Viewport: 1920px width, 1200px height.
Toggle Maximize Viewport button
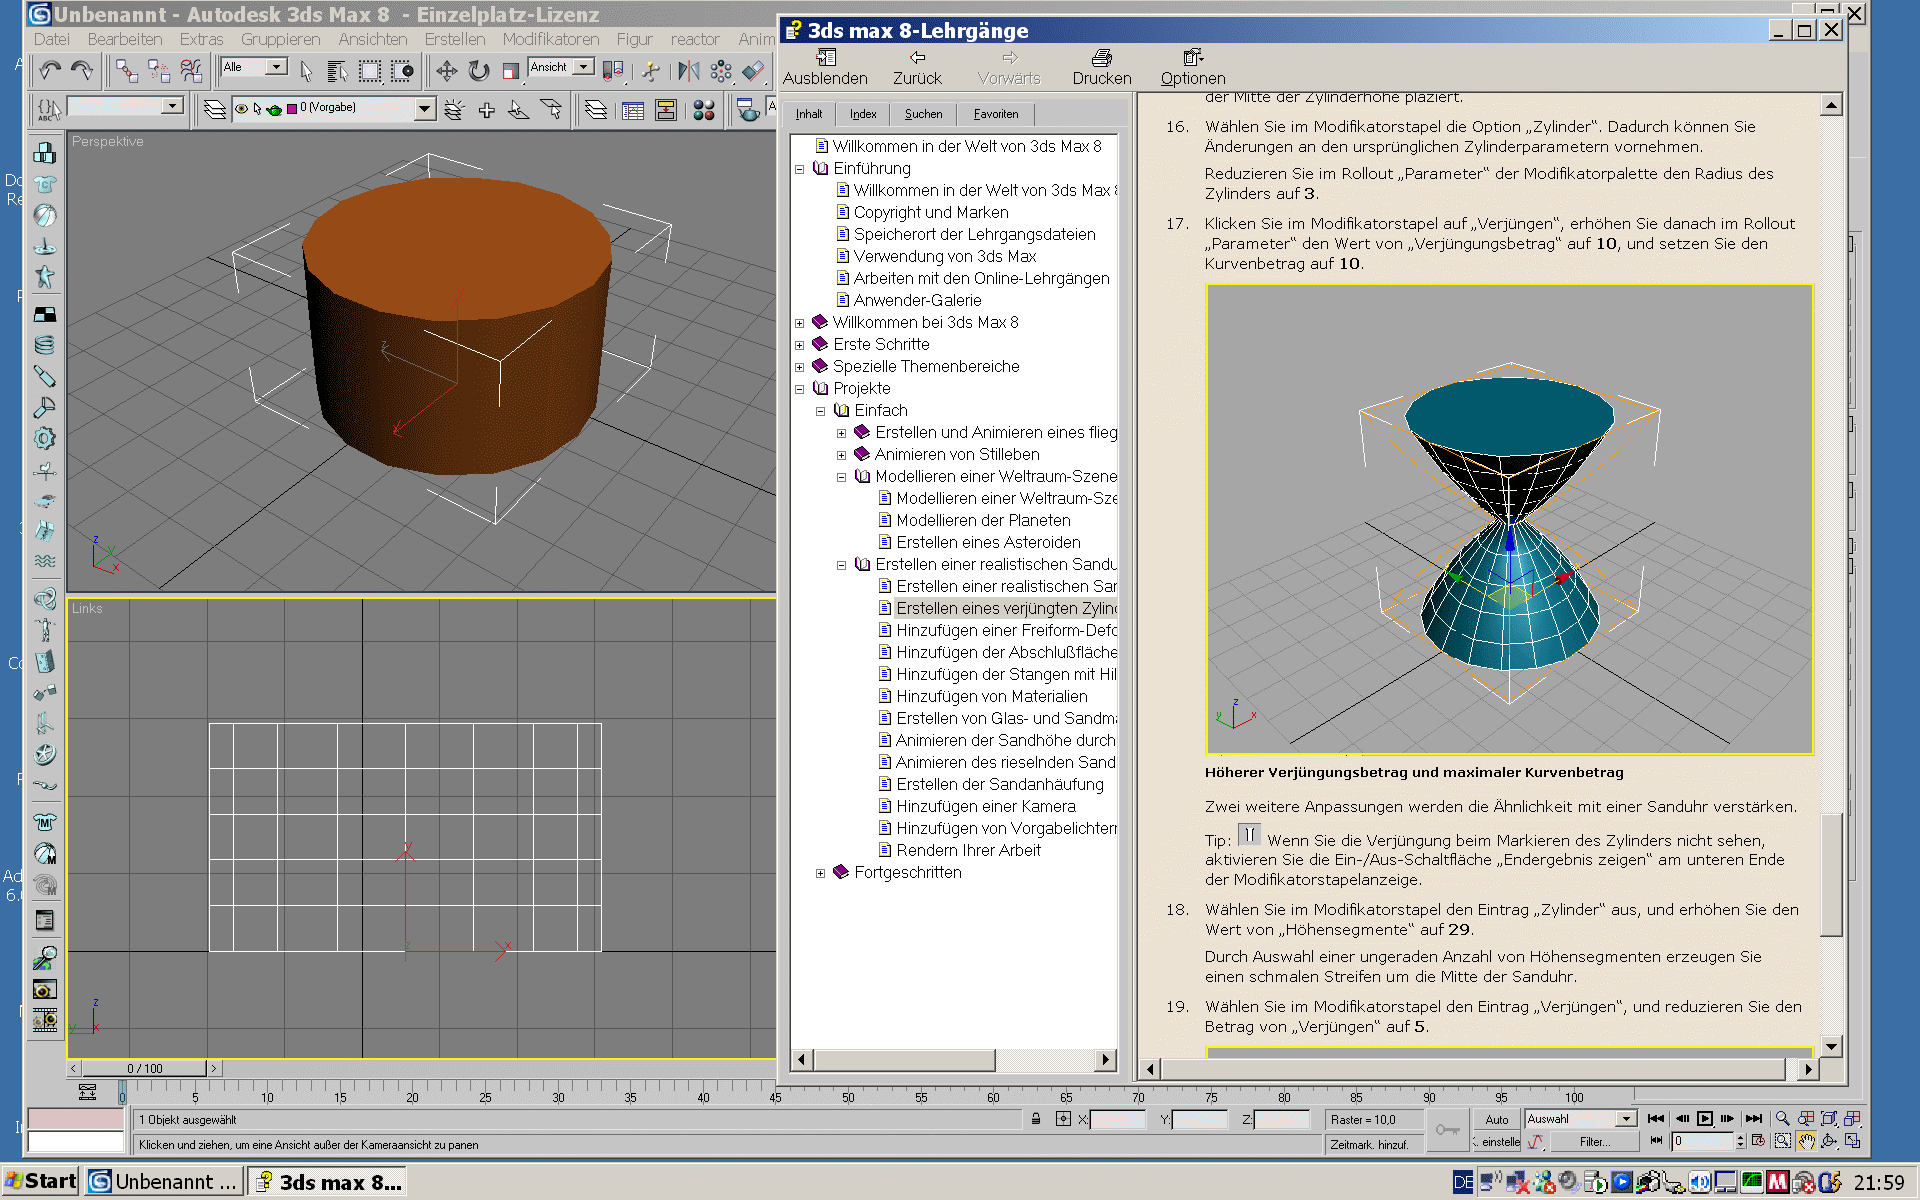click(x=1852, y=1141)
